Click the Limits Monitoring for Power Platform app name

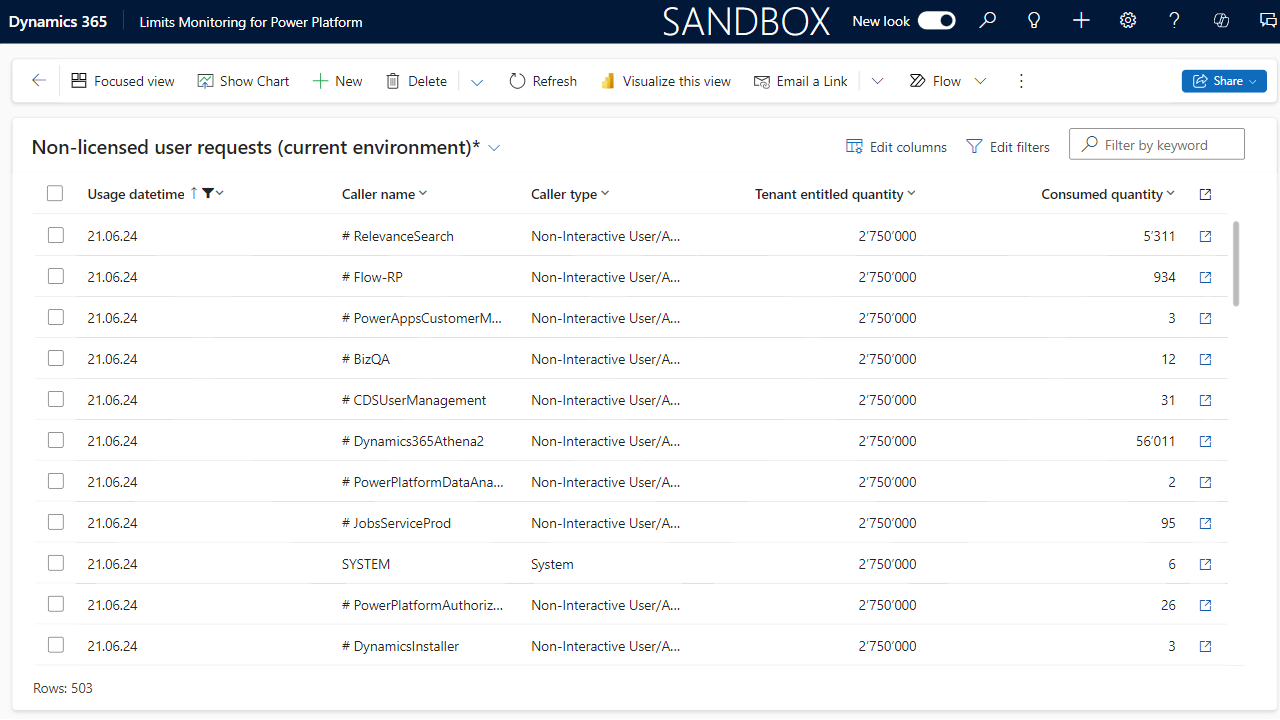tap(251, 21)
